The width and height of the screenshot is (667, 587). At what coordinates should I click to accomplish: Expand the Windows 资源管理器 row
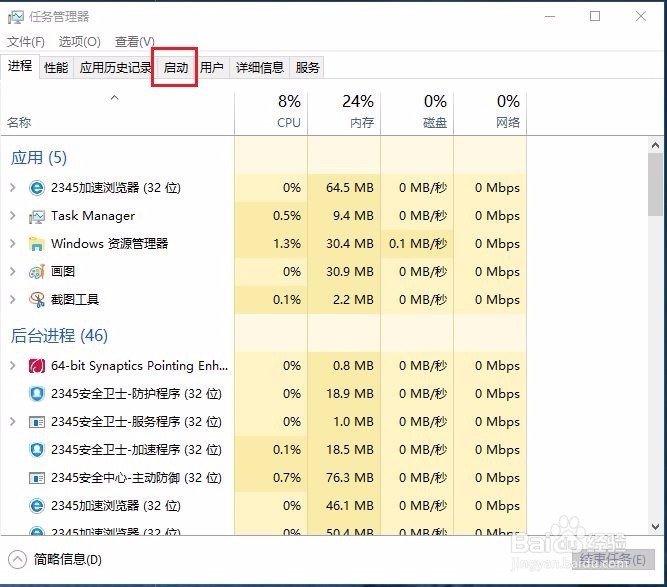13,244
